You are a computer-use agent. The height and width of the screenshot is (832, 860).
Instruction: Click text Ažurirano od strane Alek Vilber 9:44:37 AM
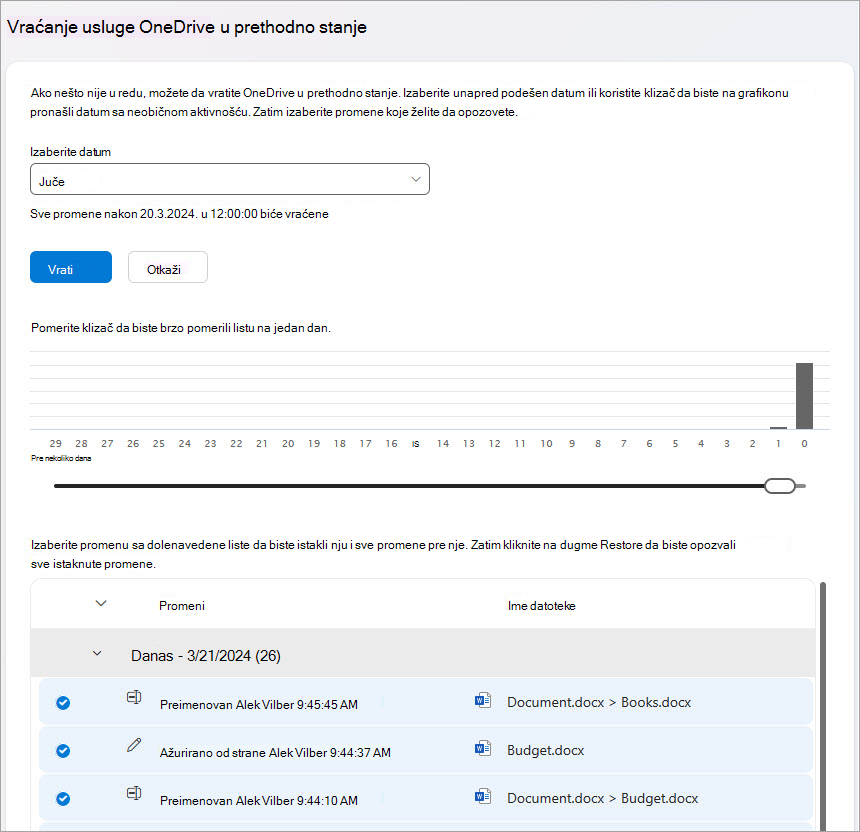tap(275, 752)
